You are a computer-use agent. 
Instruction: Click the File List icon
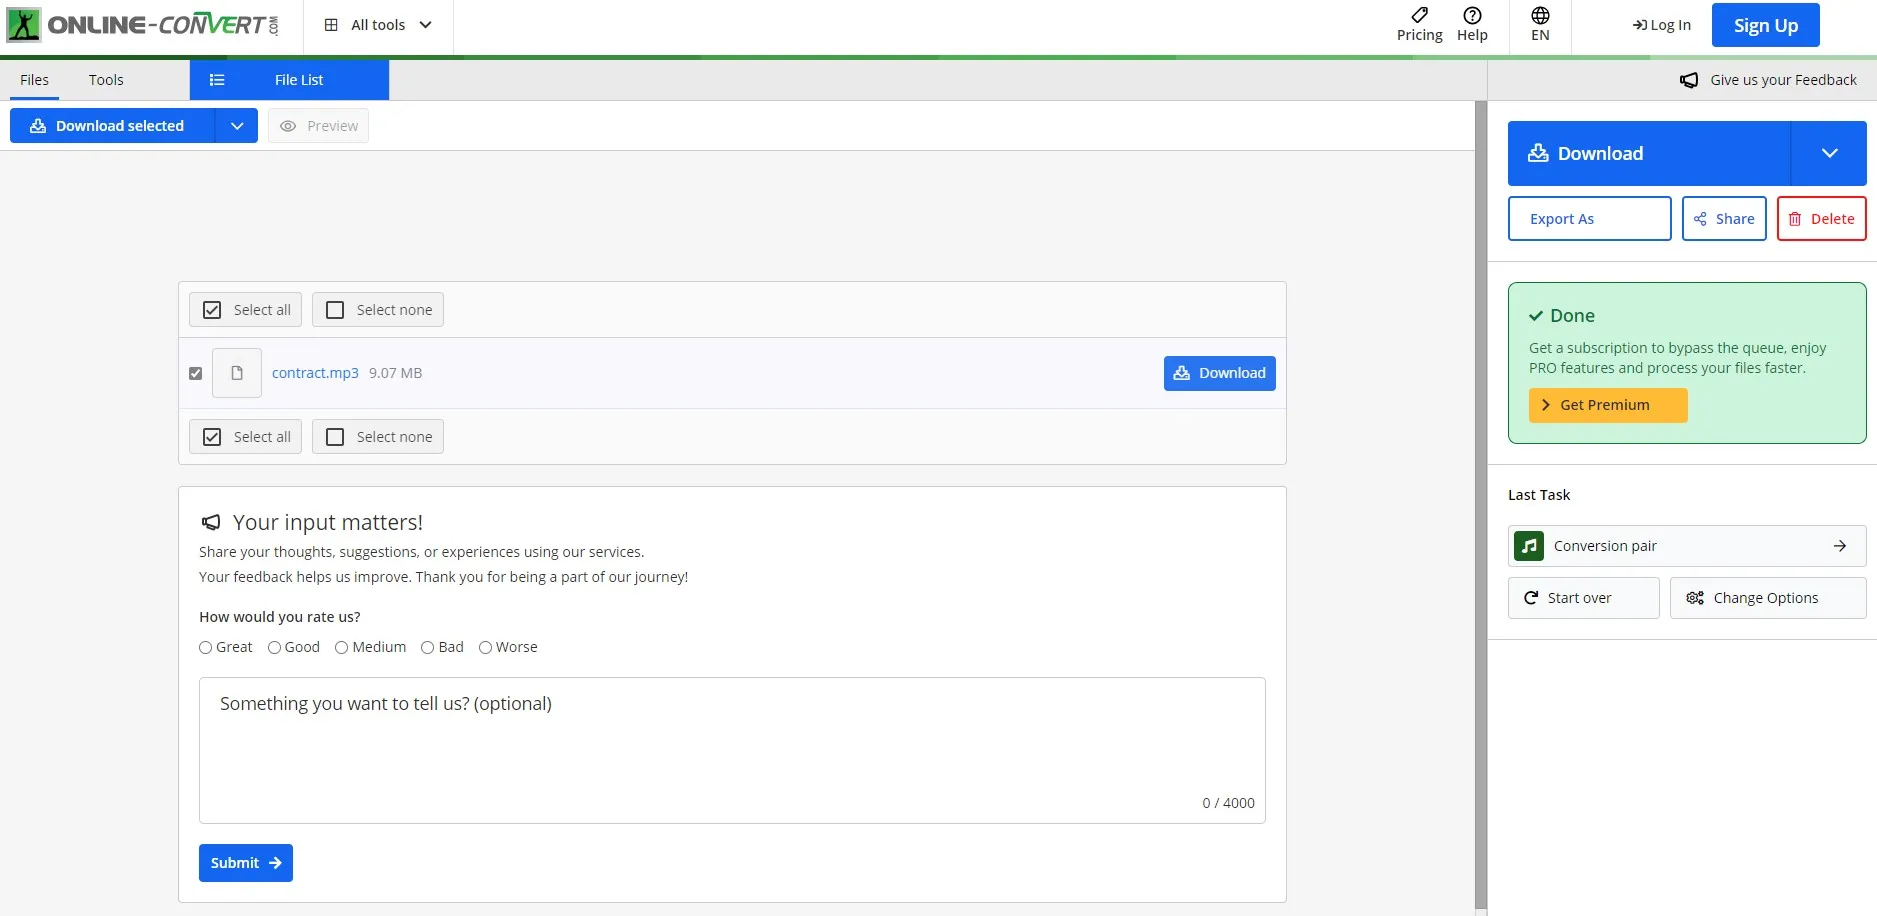217,80
